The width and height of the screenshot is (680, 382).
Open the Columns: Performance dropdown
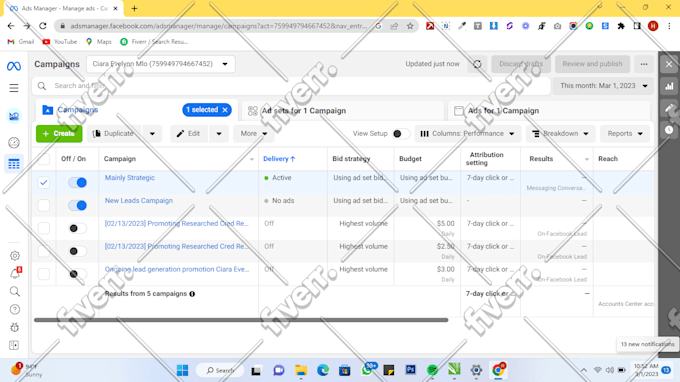(x=468, y=134)
